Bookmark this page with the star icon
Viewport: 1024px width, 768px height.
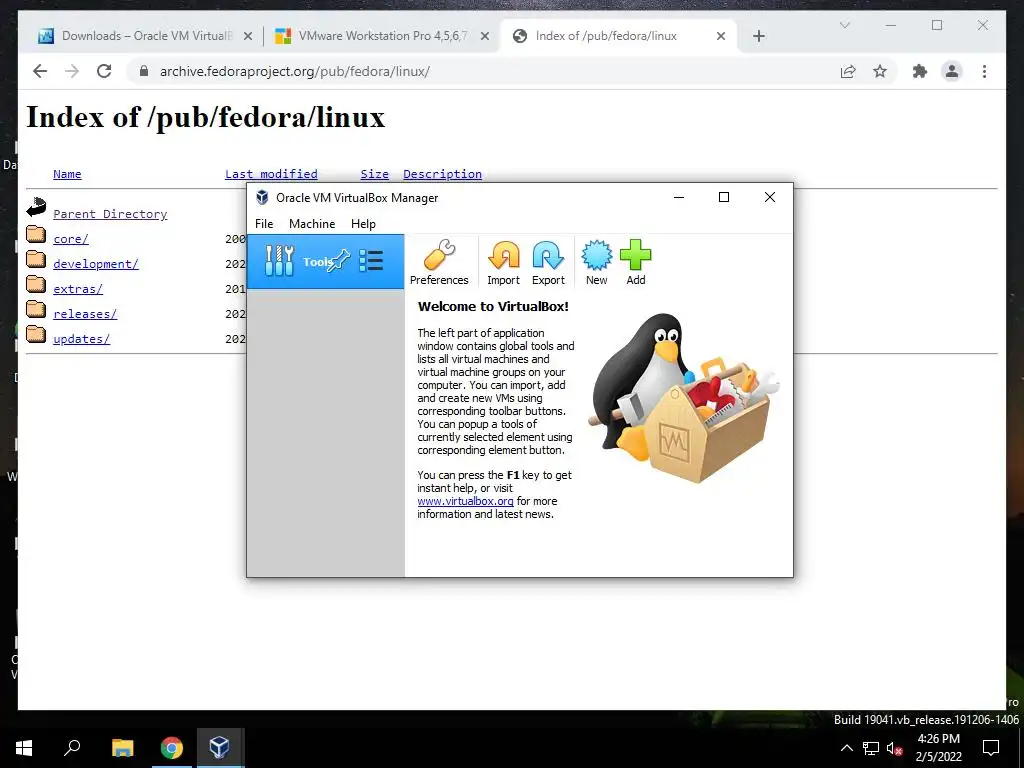[x=880, y=71]
